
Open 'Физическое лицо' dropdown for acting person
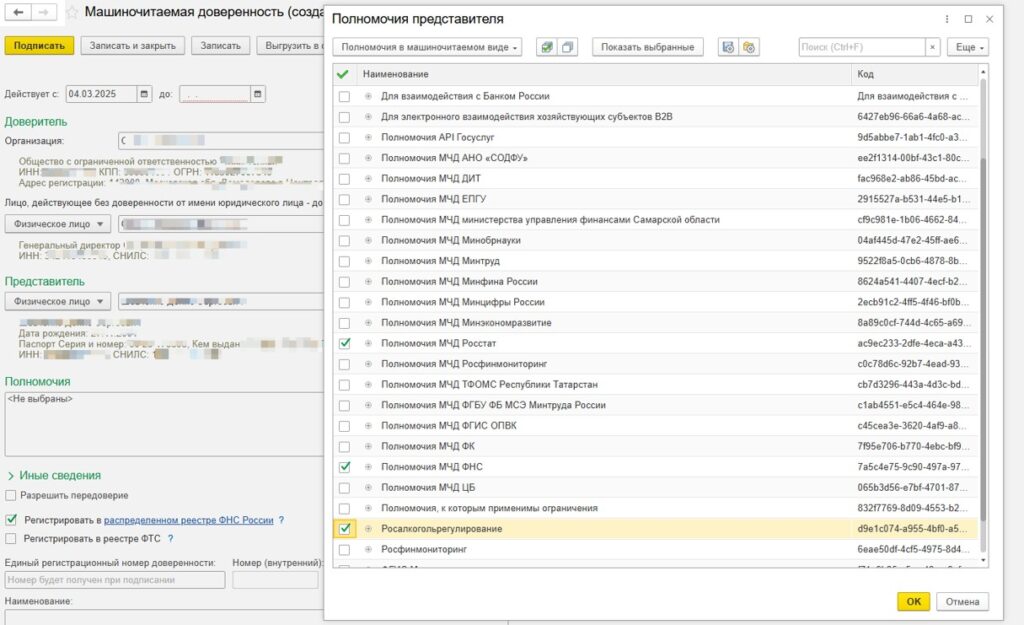(x=58, y=224)
